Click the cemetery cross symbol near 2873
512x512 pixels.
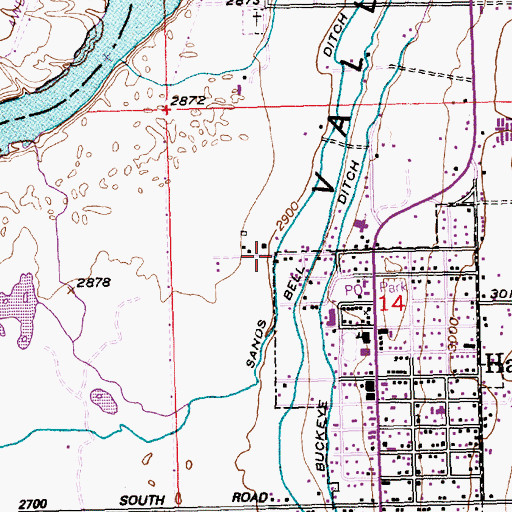pos(257,19)
